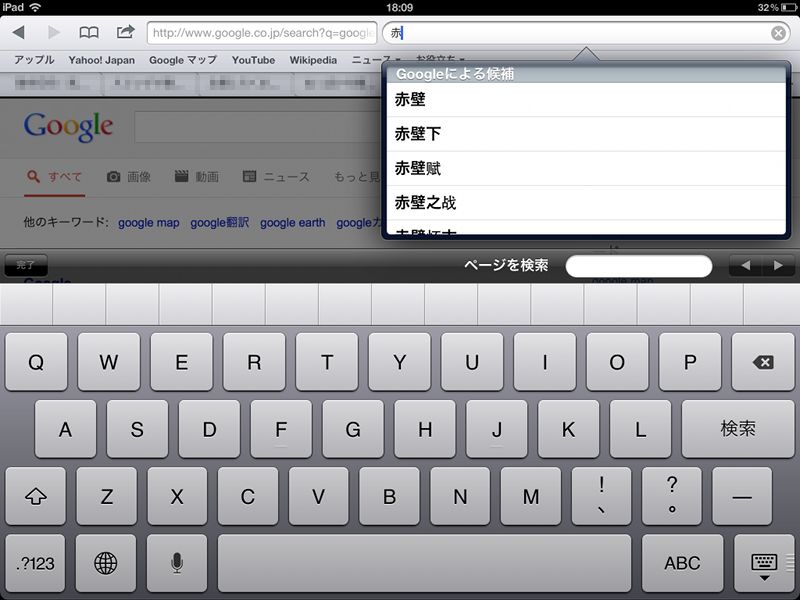Open the google翻訳 keyword link
Viewport: 800px width, 600px height.
pos(220,223)
